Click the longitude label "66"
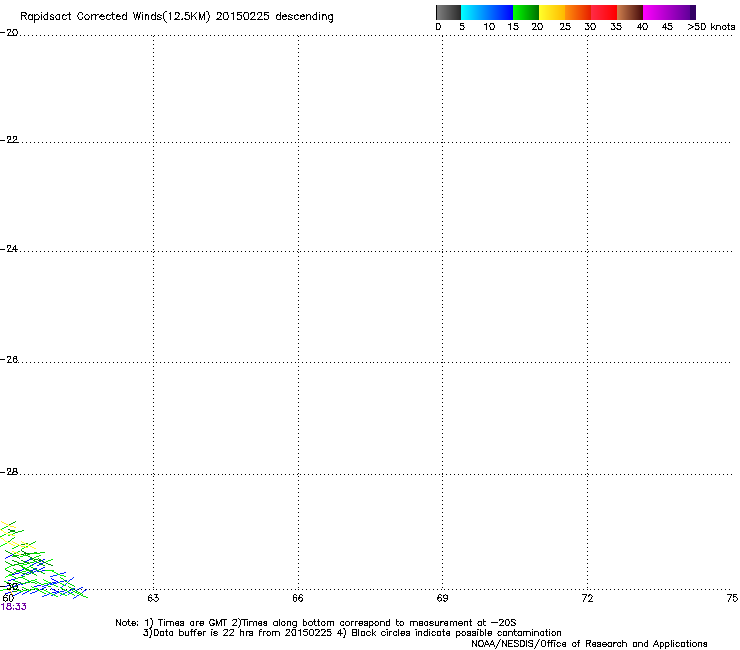The image size is (740, 650). 298,598
